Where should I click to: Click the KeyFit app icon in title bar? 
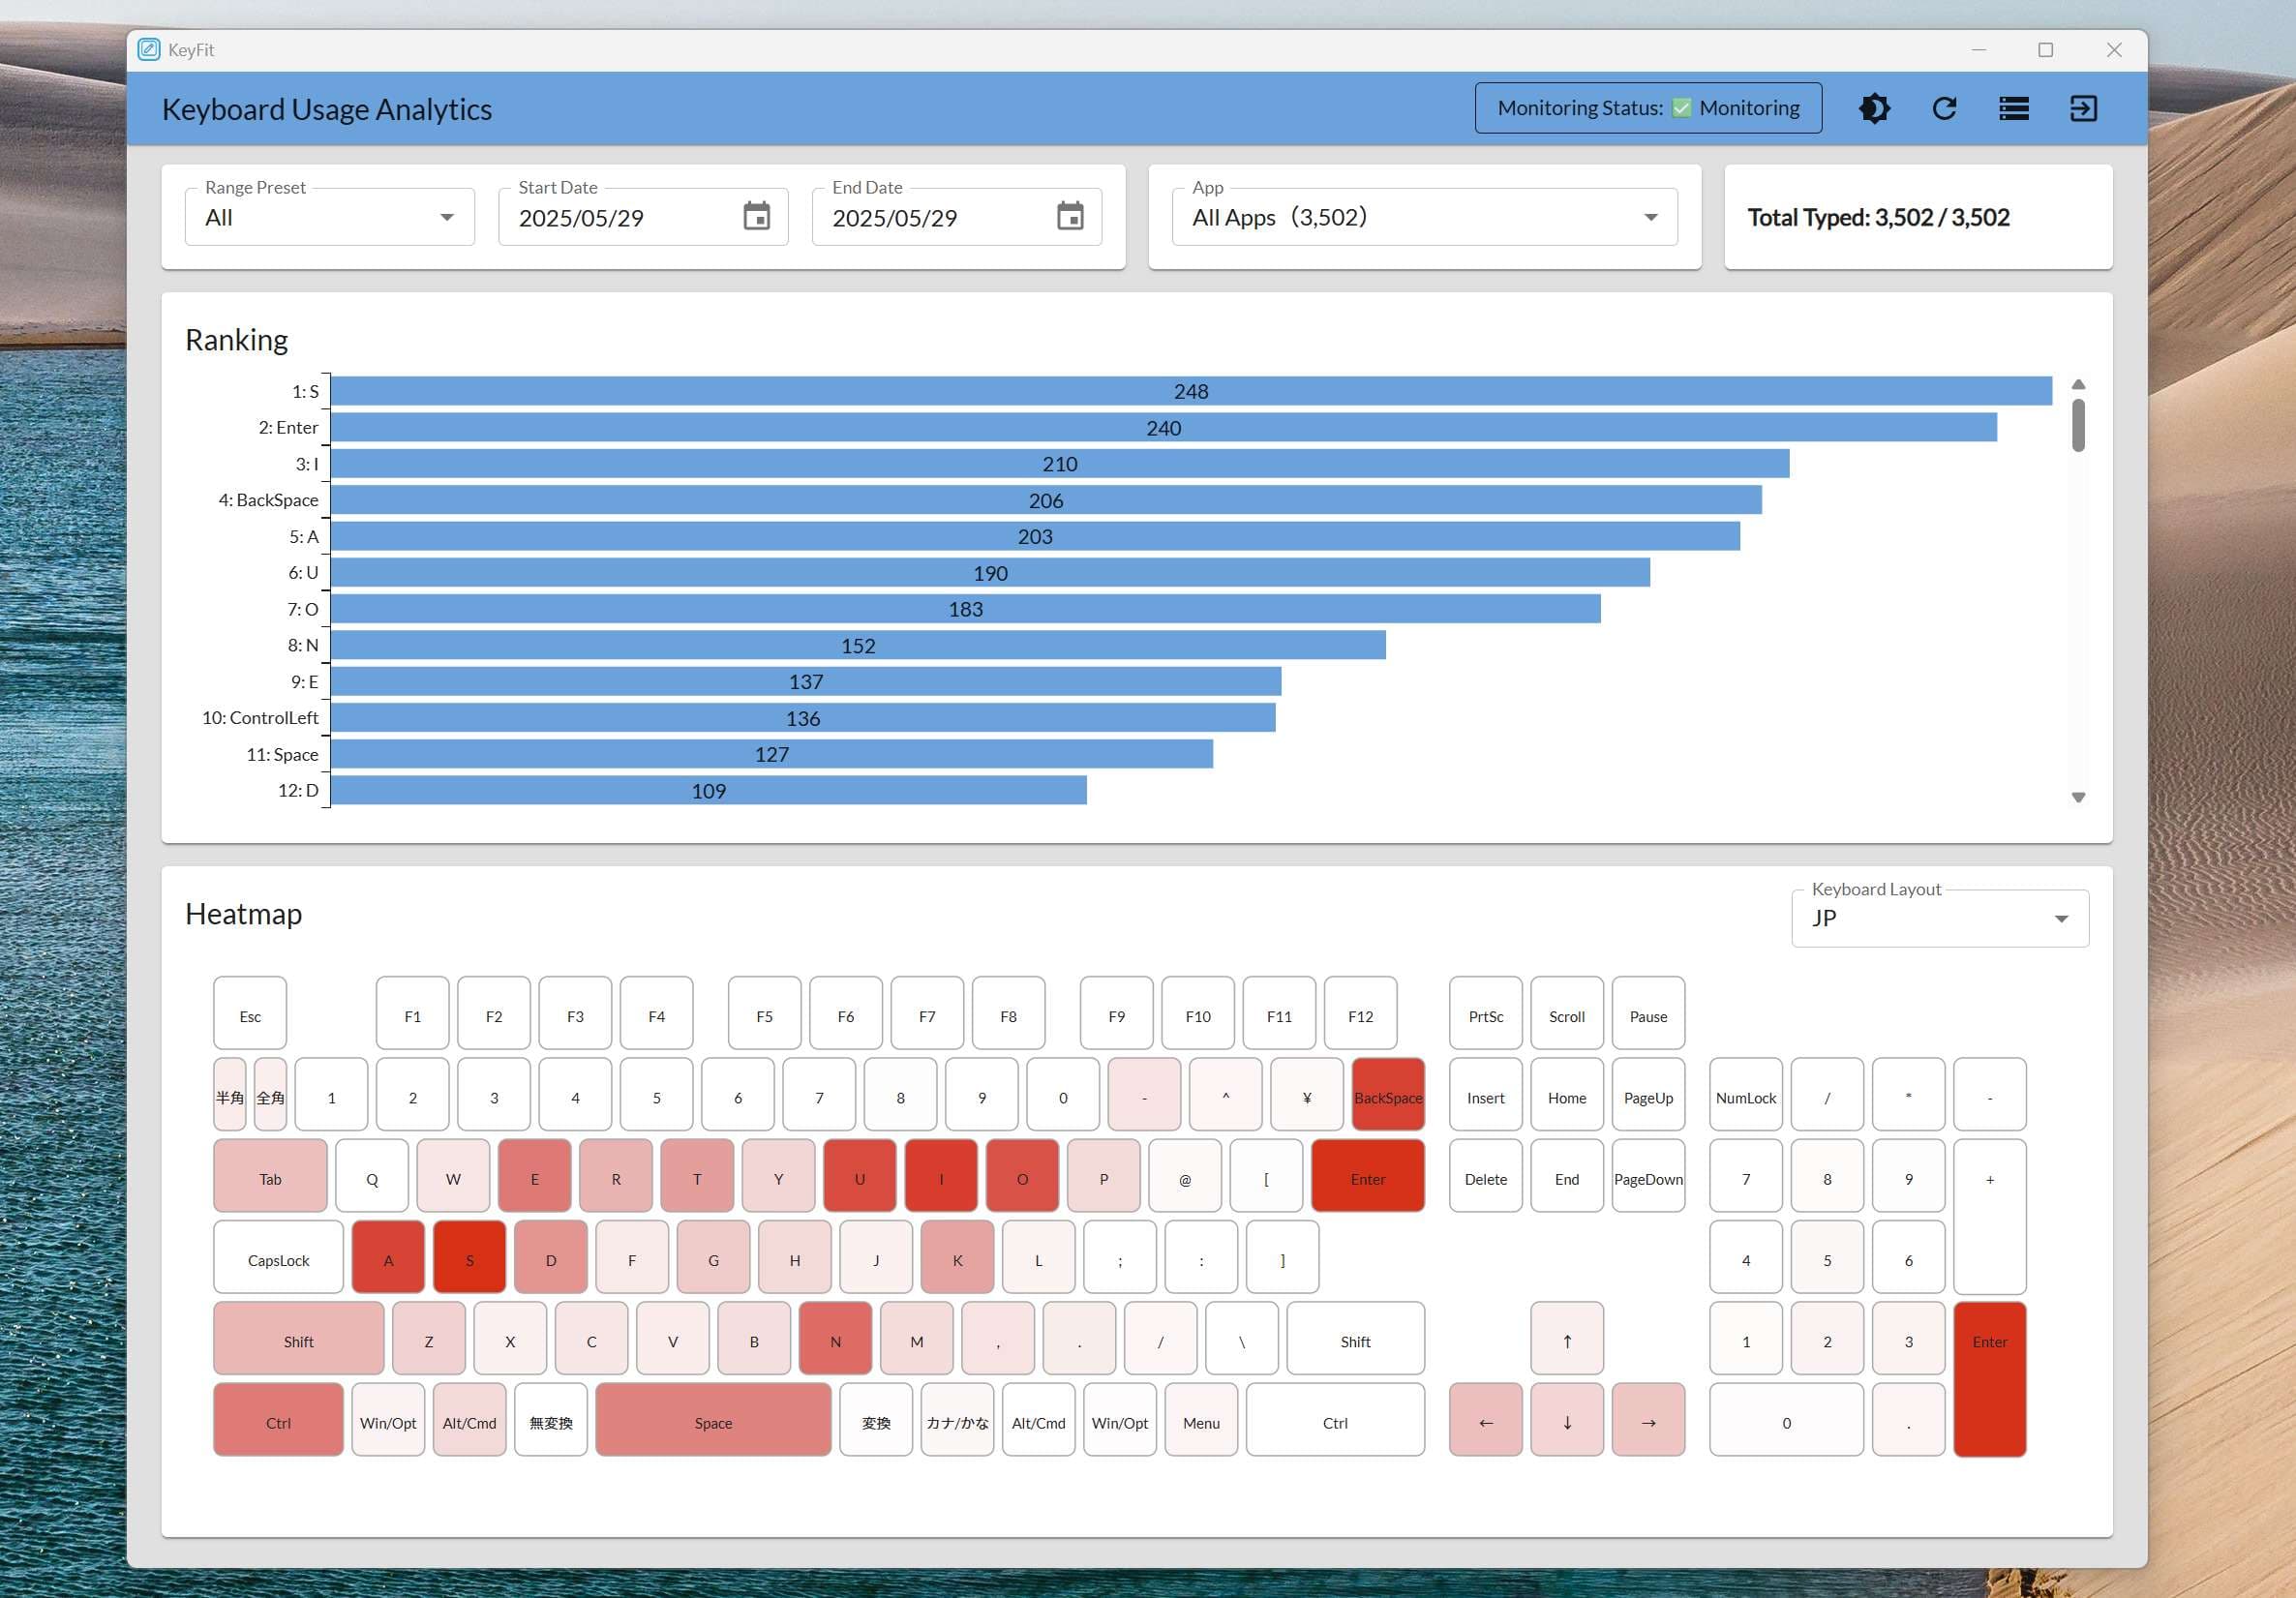[x=149, y=50]
